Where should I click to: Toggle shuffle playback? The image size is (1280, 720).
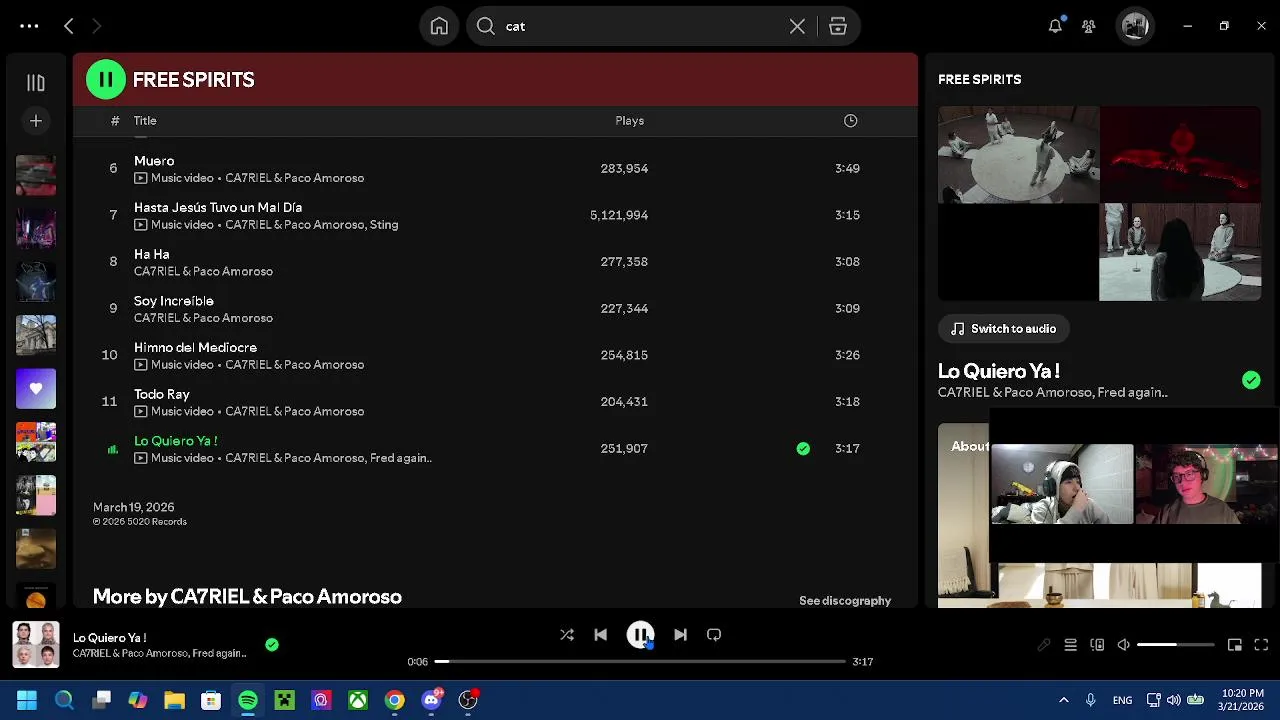tap(567, 634)
